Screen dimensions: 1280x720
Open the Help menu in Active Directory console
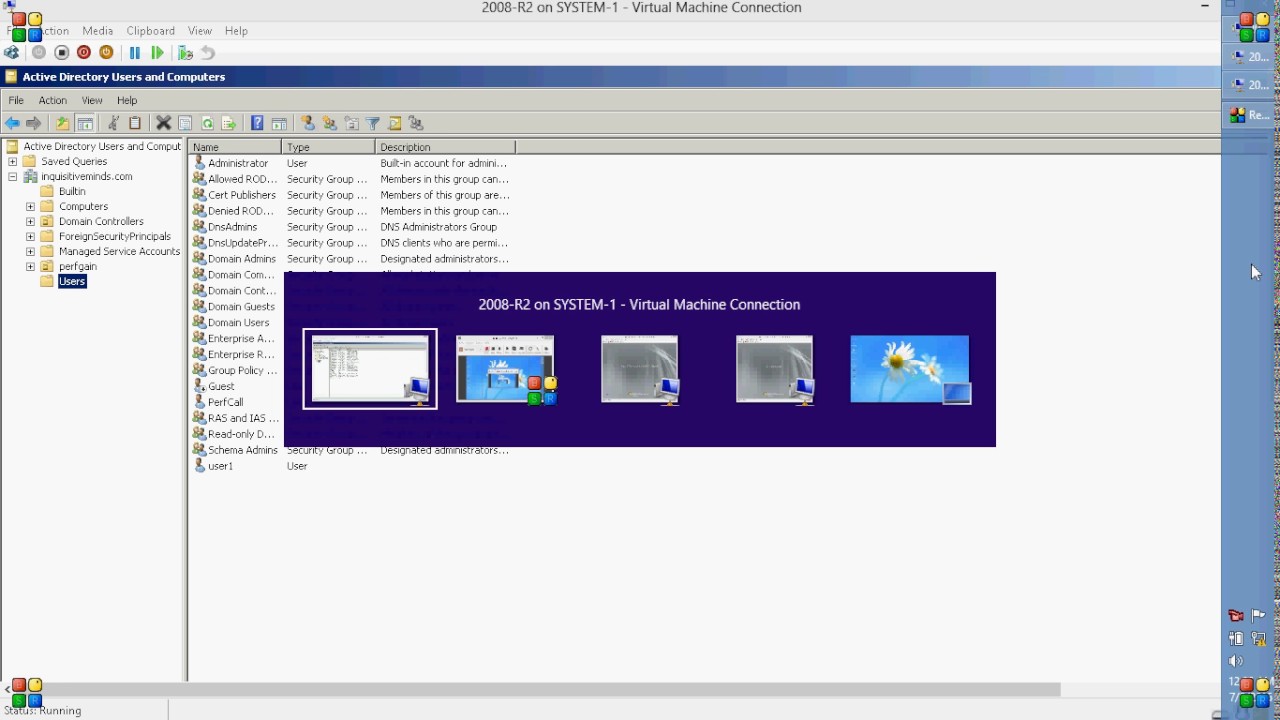tap(127, 100)
